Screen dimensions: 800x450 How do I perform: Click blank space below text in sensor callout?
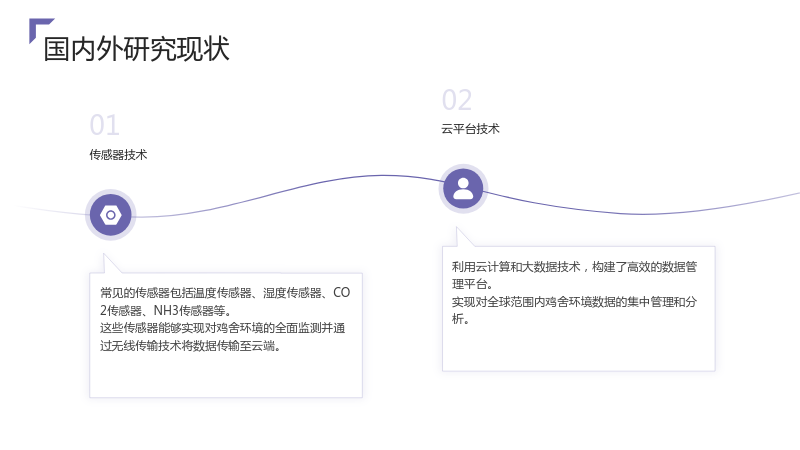226,375
